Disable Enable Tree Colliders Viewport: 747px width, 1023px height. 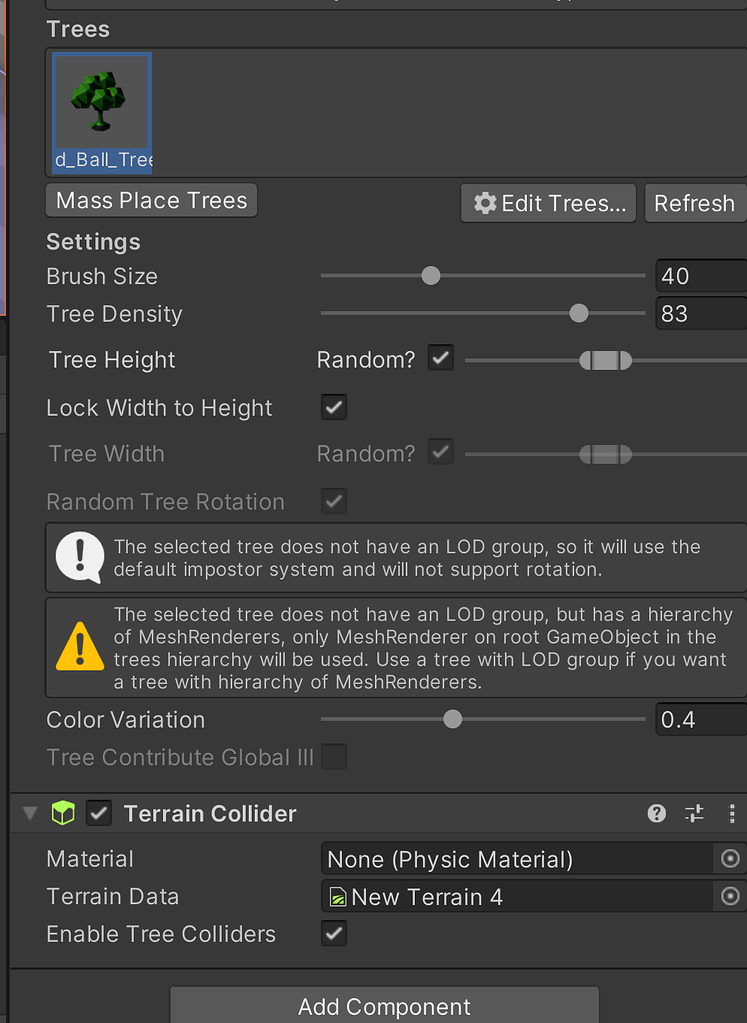pos(333,933)
